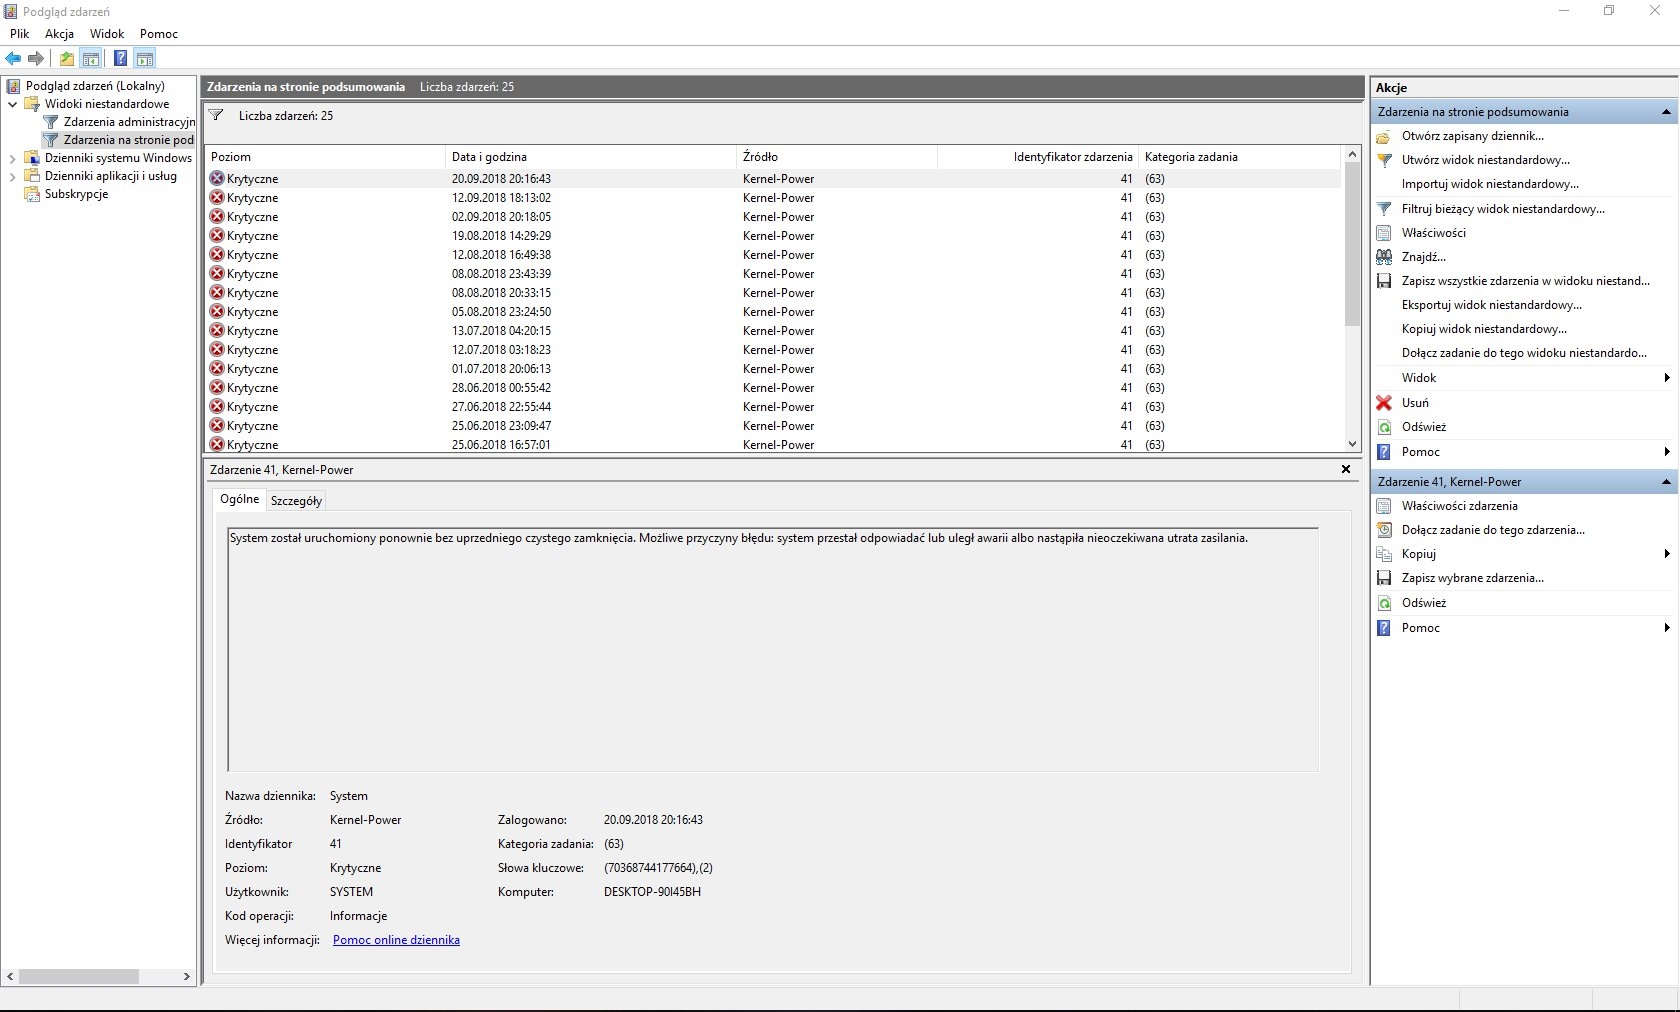Sort by Kategoria zadania column header
The height and width of the screenshot is (1012, 1680).
[x=1238, y=157]
